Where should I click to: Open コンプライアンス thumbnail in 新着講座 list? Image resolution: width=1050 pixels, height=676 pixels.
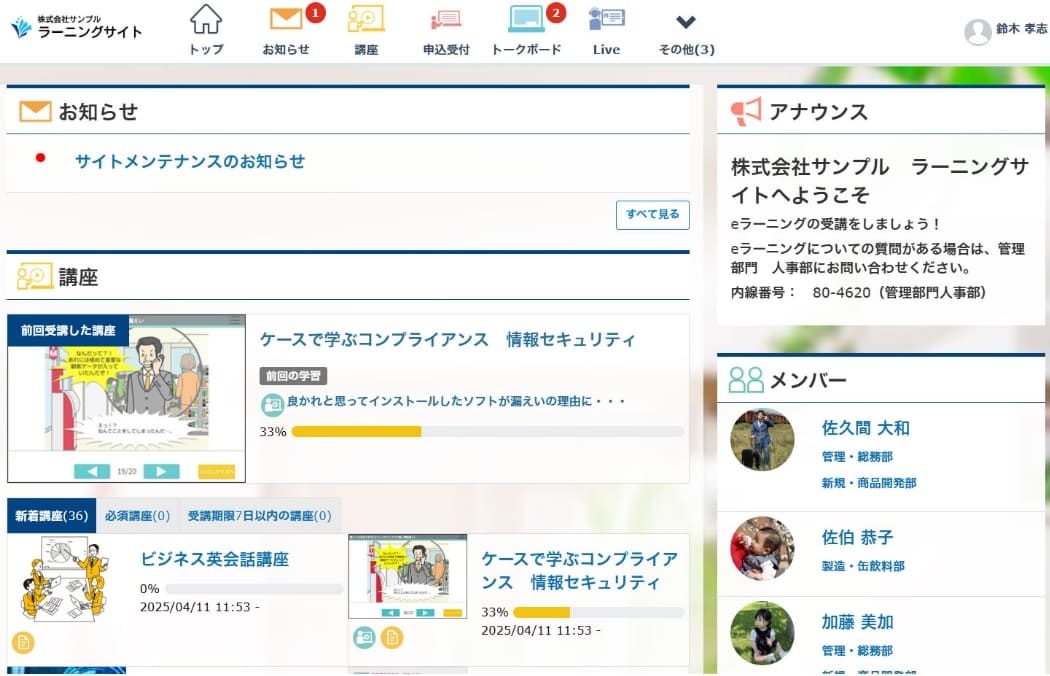click(408, 576)
